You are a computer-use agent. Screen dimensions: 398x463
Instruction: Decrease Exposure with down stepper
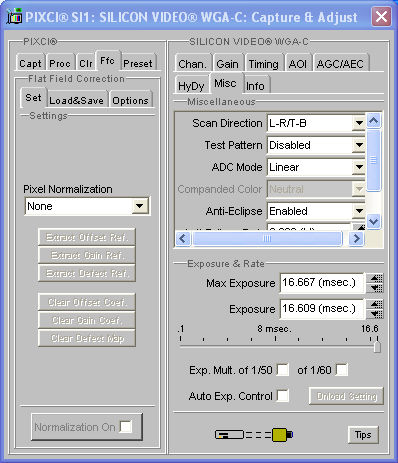coord(375,314)
